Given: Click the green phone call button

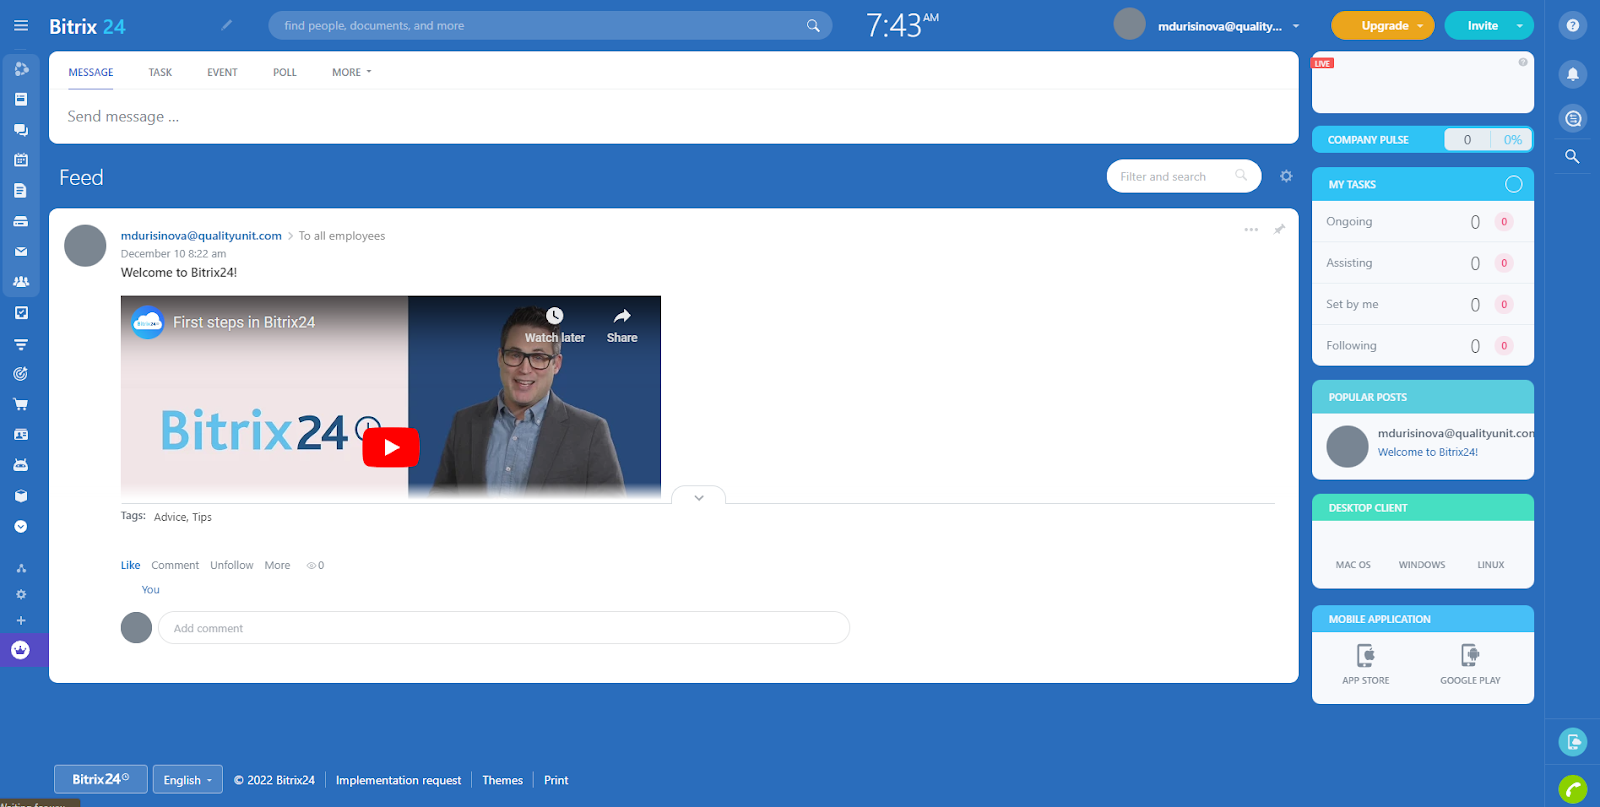Looking at the screenshot, I should (x=1573, y=789).
